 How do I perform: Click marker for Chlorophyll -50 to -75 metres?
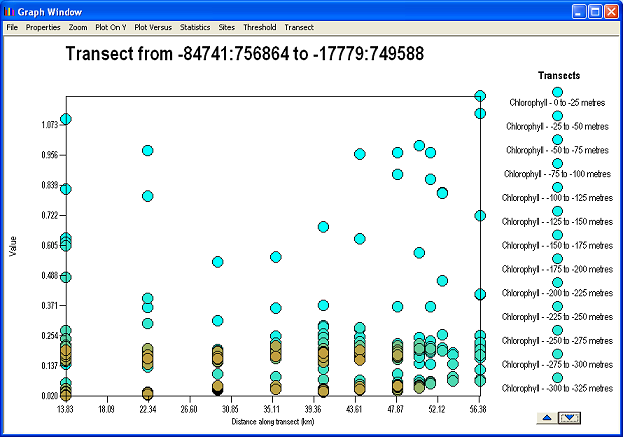pyautogui.click(x=558, y=140)
